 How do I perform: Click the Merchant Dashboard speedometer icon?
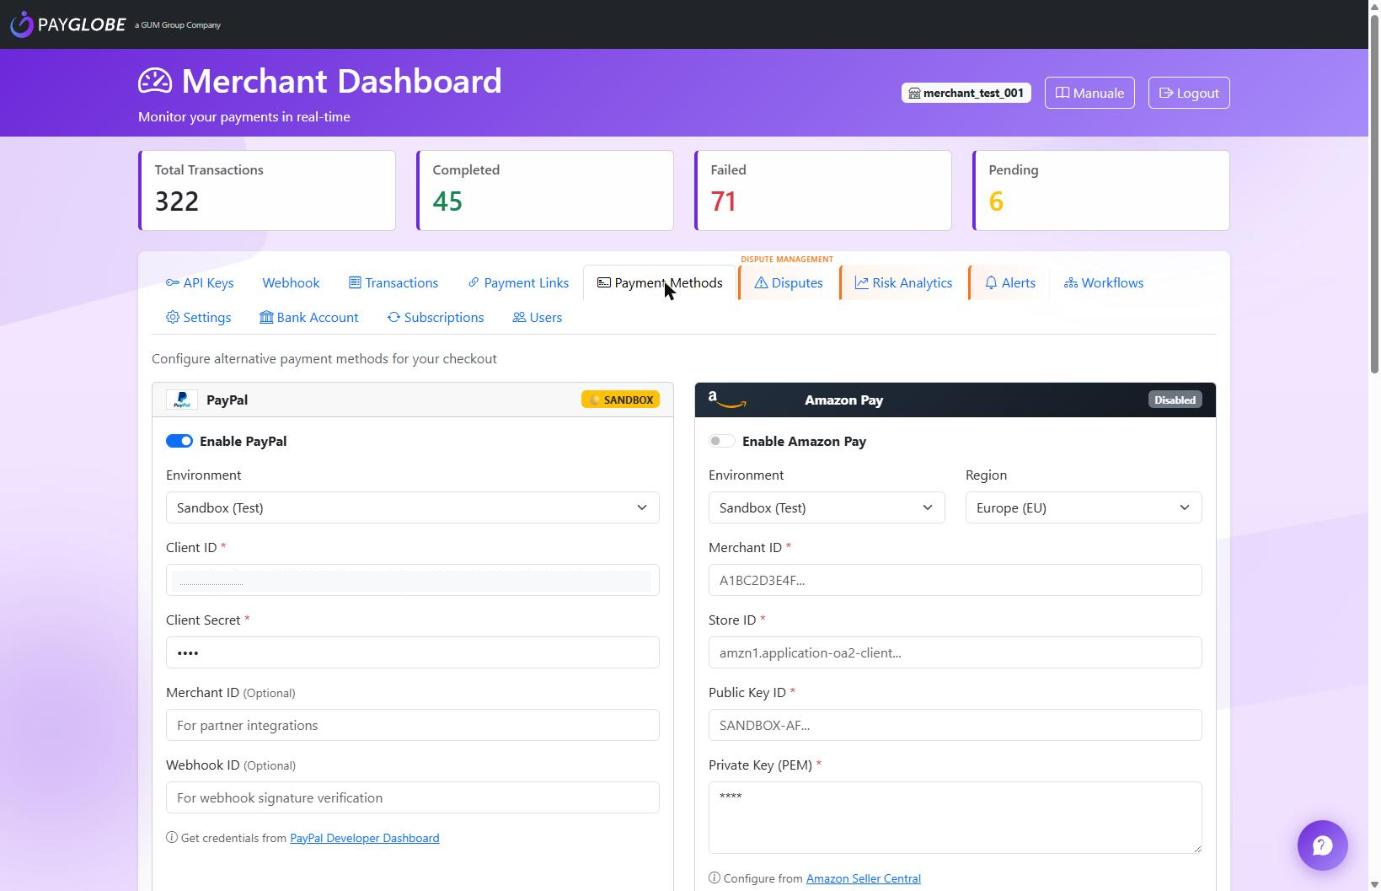point(155,81)
